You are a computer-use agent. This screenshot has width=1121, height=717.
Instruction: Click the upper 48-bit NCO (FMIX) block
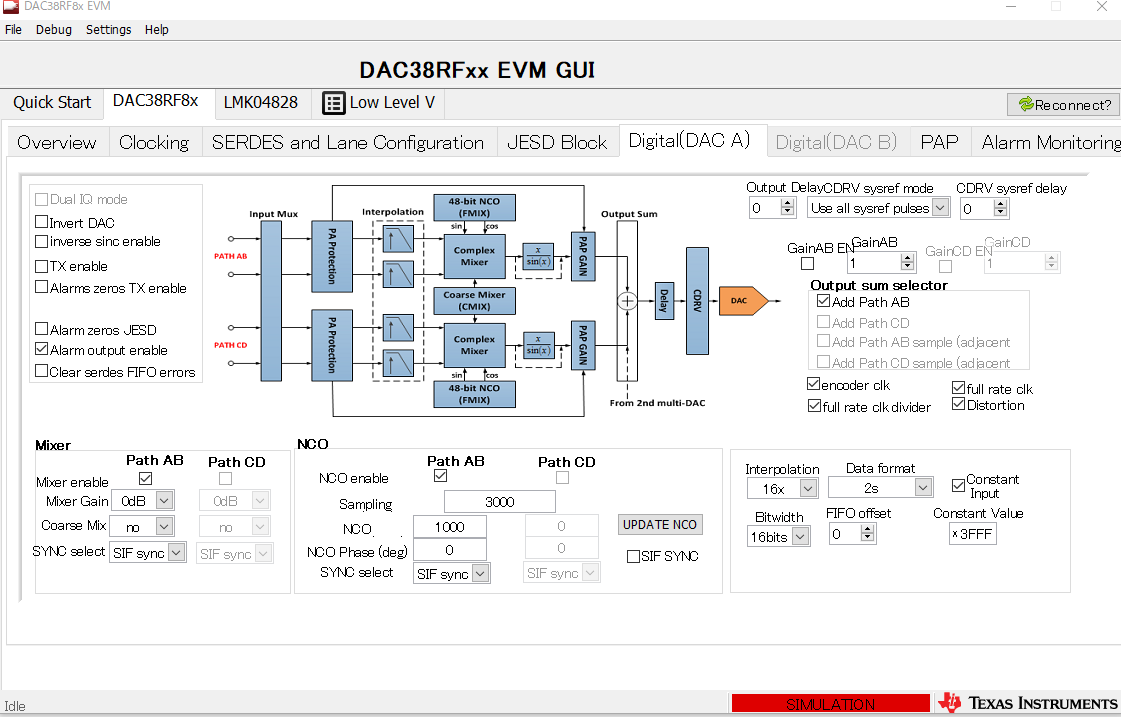(x=474, y=207)
